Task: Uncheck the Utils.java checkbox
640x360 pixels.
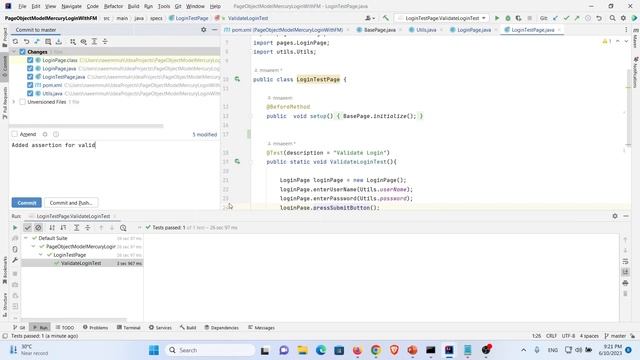Action: click(30, 93)
